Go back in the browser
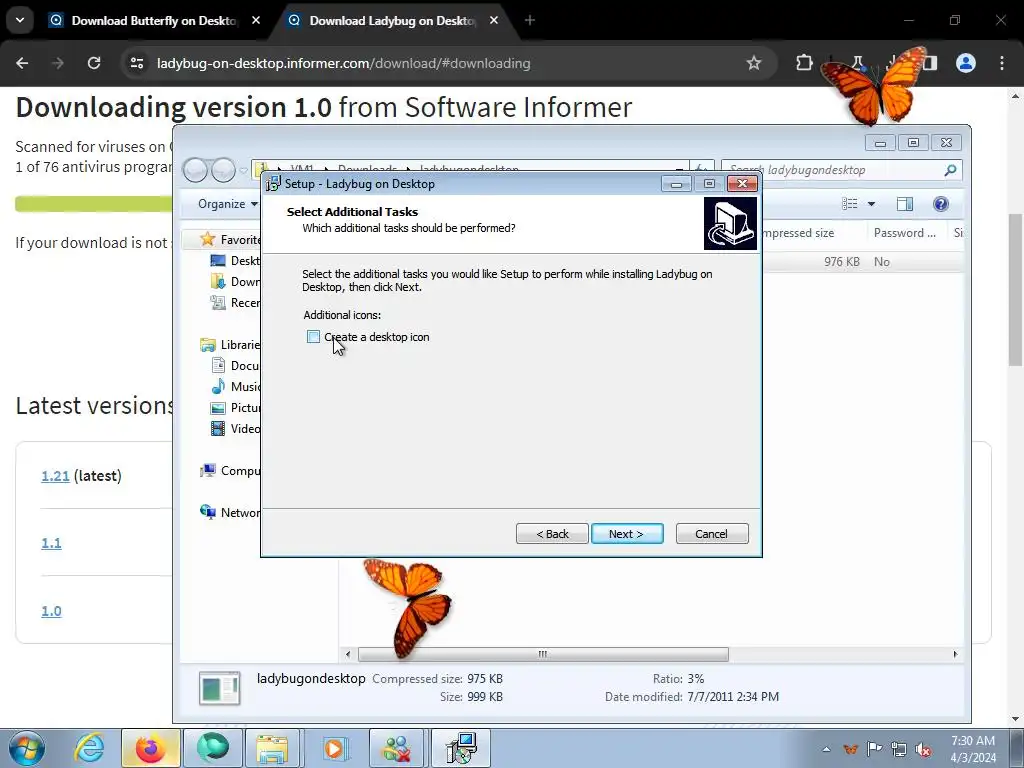 click(22, 63)
